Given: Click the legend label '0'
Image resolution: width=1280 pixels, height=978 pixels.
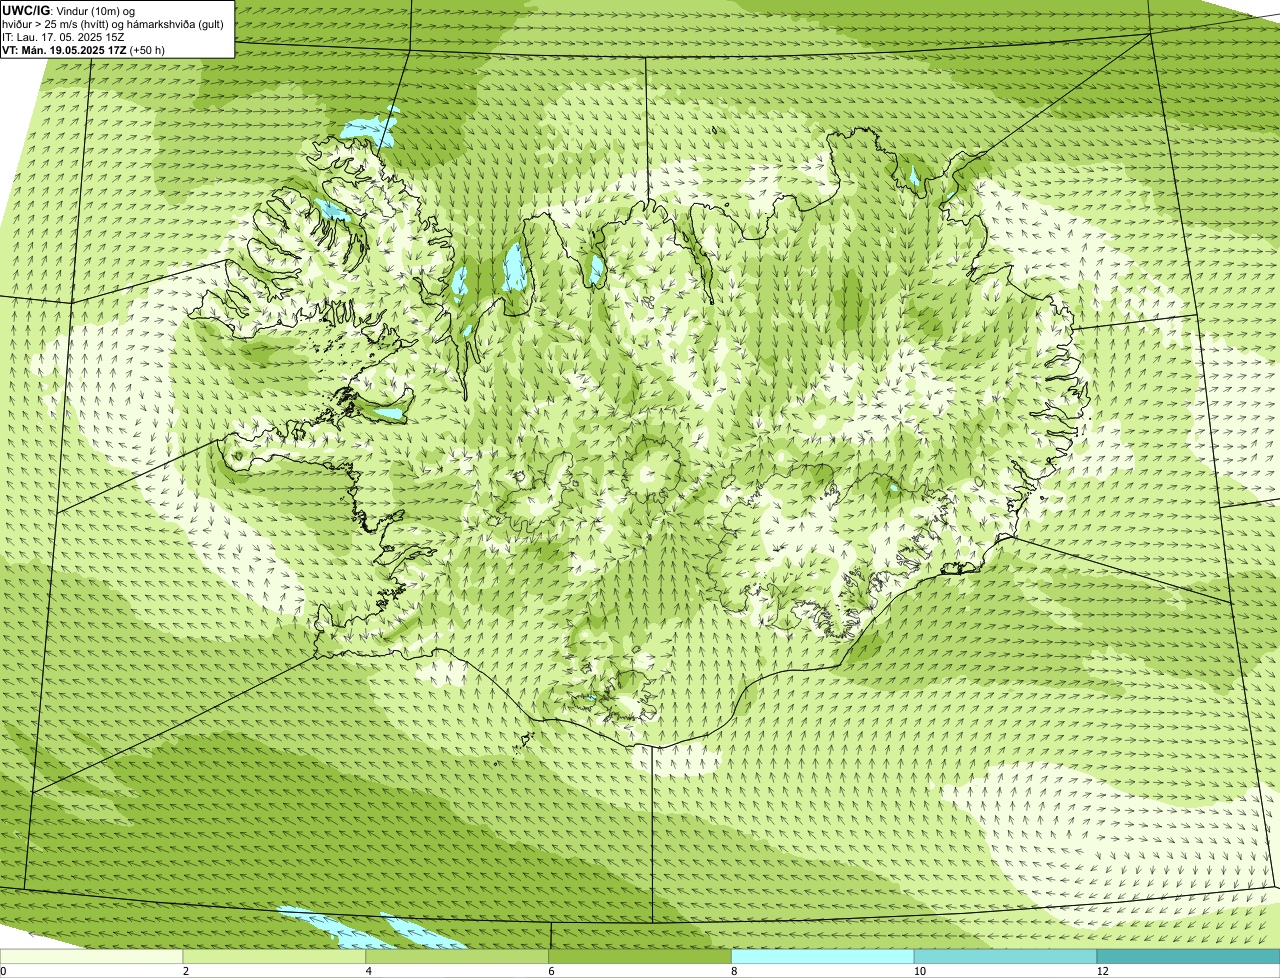Looking at the screenshot, I should (x=3, y=972).
